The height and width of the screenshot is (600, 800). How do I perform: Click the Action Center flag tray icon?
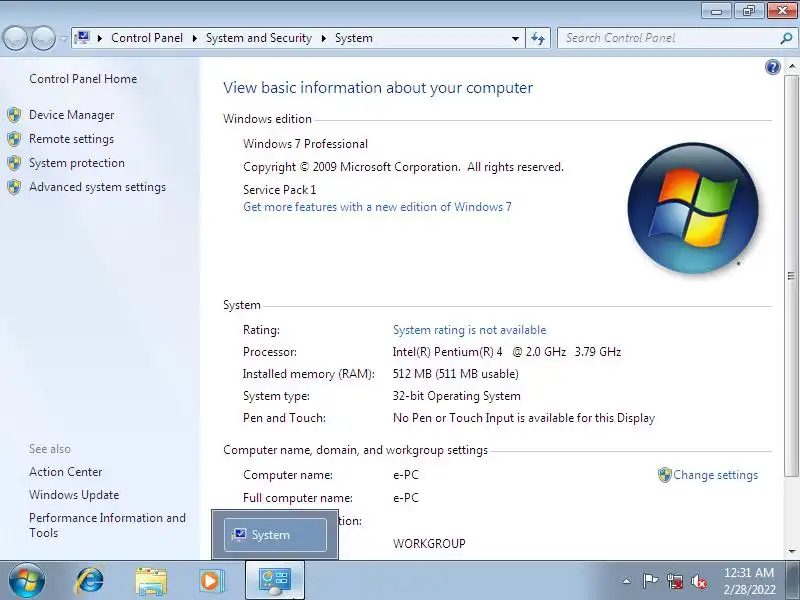(x=651, y=581)
